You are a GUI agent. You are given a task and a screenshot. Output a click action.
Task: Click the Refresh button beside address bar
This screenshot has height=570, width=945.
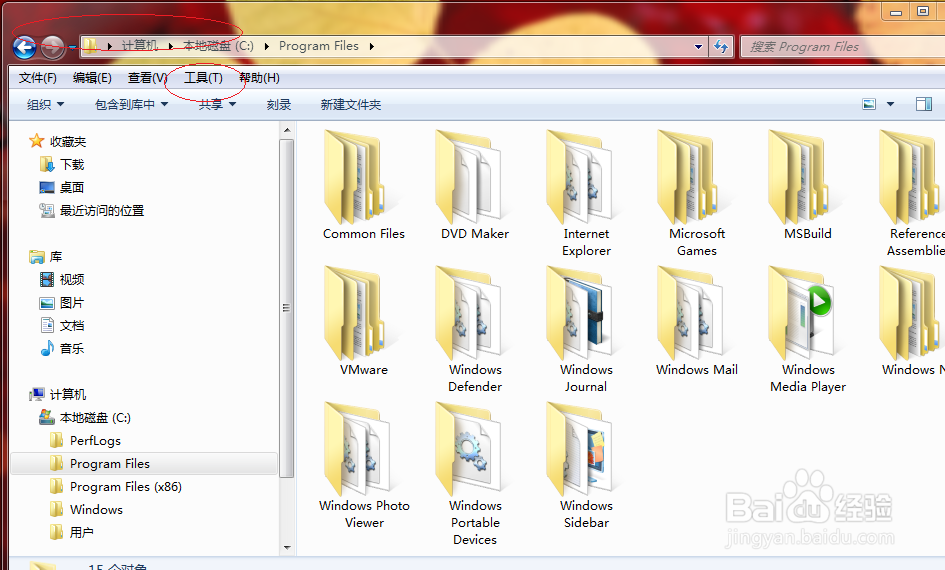click(x=721, y=46)
